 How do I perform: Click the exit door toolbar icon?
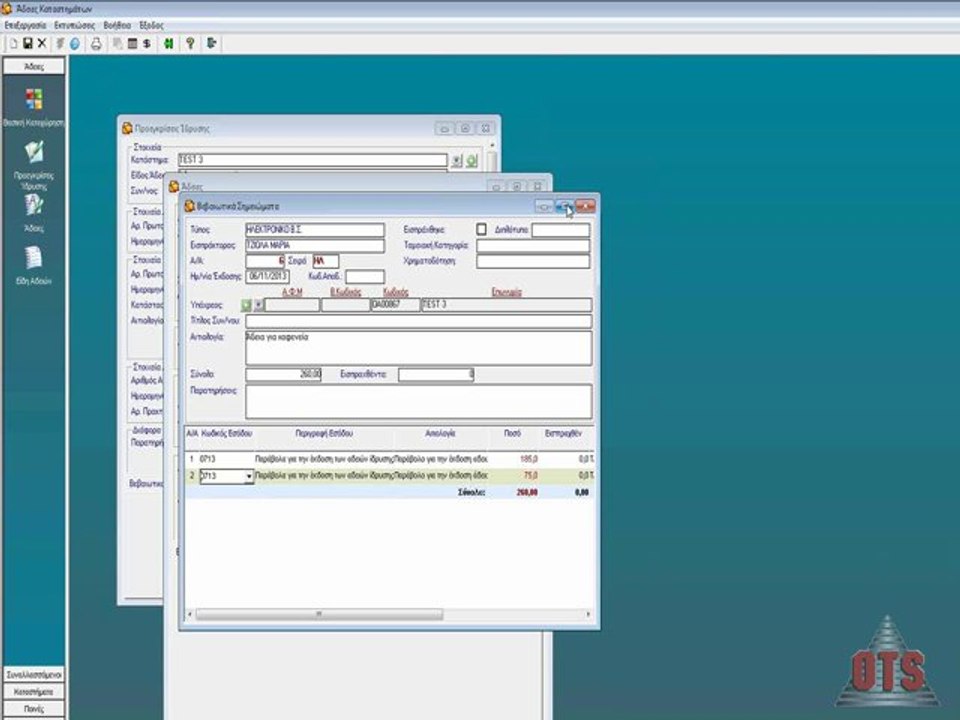[212, 43]
